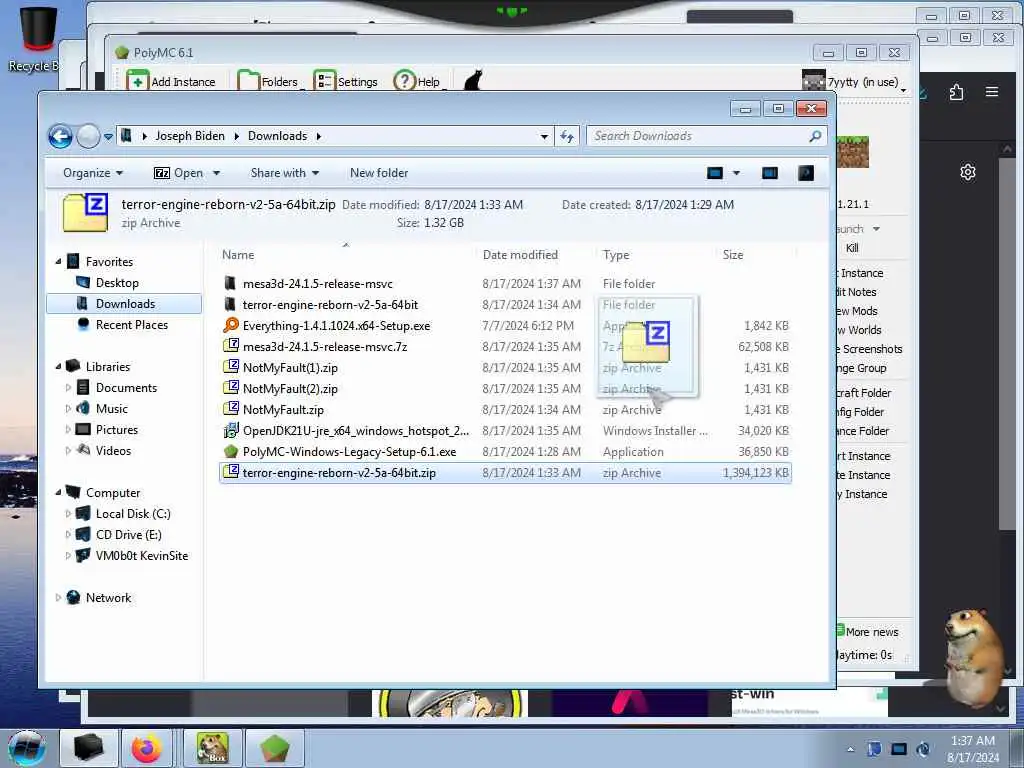Screen dimensions: 1024x768
Task: Select terror-engine-reborn-v2-5a-64bit.zip file
Action: (505, 473)
